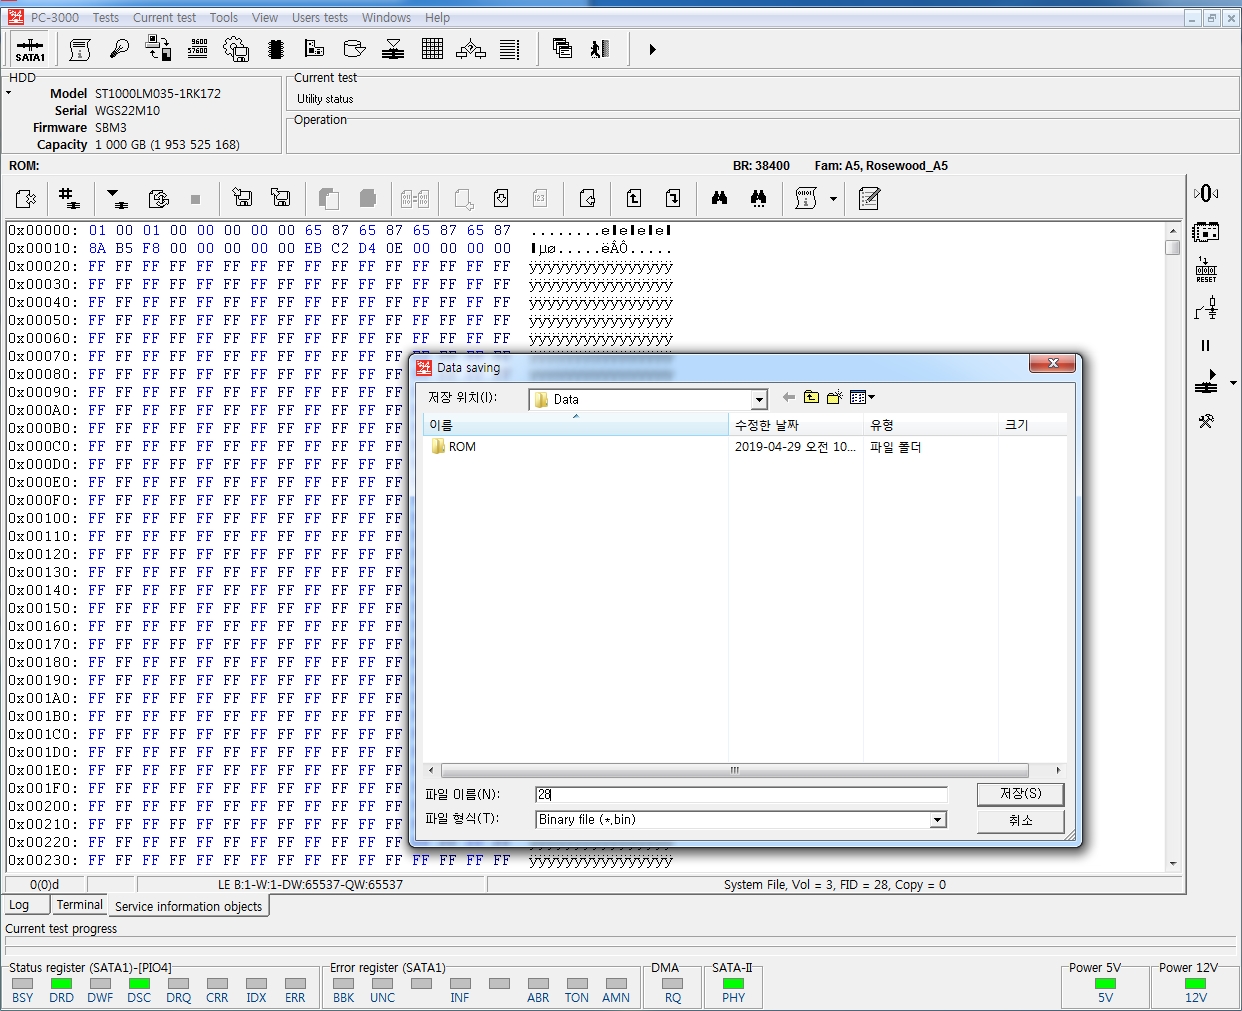The image size is (1242, 1011).
Task: Click the file name input field
Action: (x=740, y=794)
